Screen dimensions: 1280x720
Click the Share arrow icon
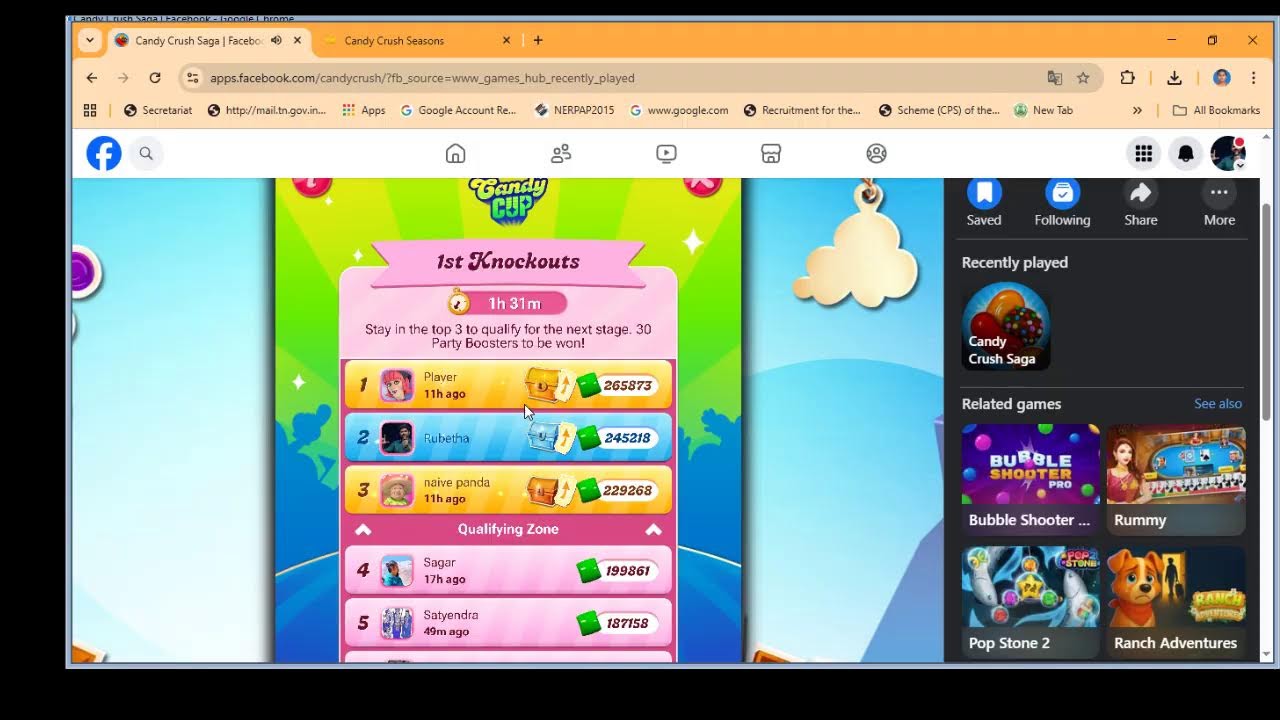tap(1140, 193)
